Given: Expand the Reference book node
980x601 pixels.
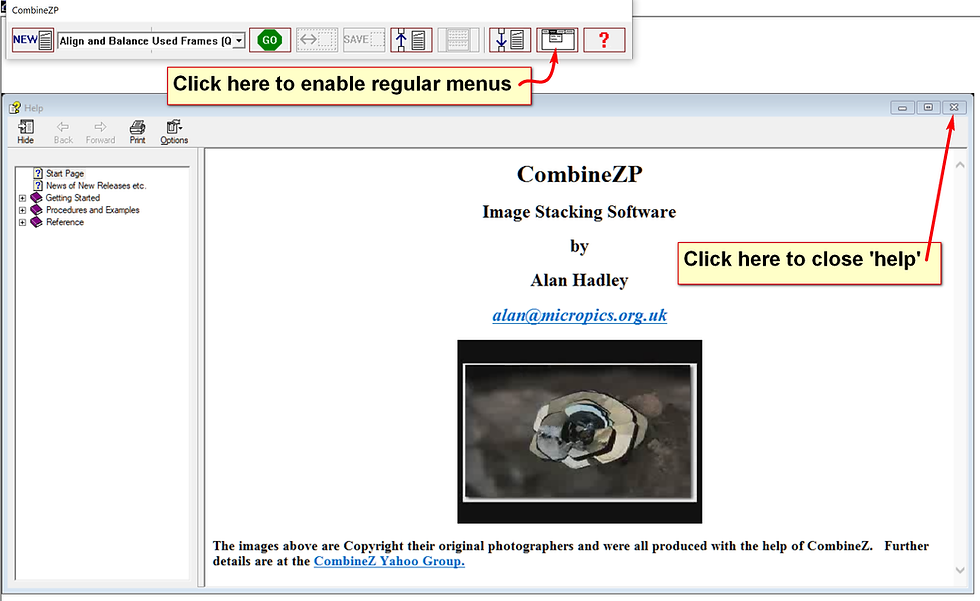Looking at the screenshot, I should coord(22,222).
